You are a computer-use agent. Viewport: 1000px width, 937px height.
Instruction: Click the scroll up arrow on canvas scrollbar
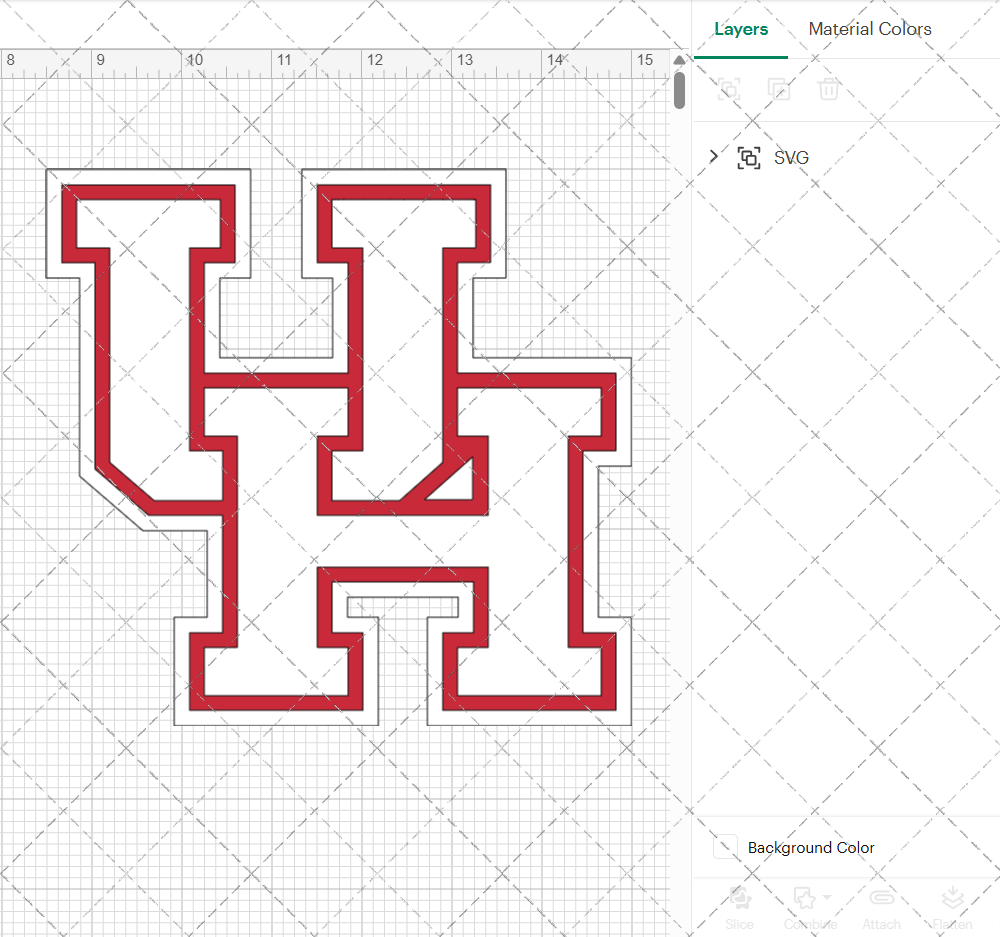coord(679,60)
